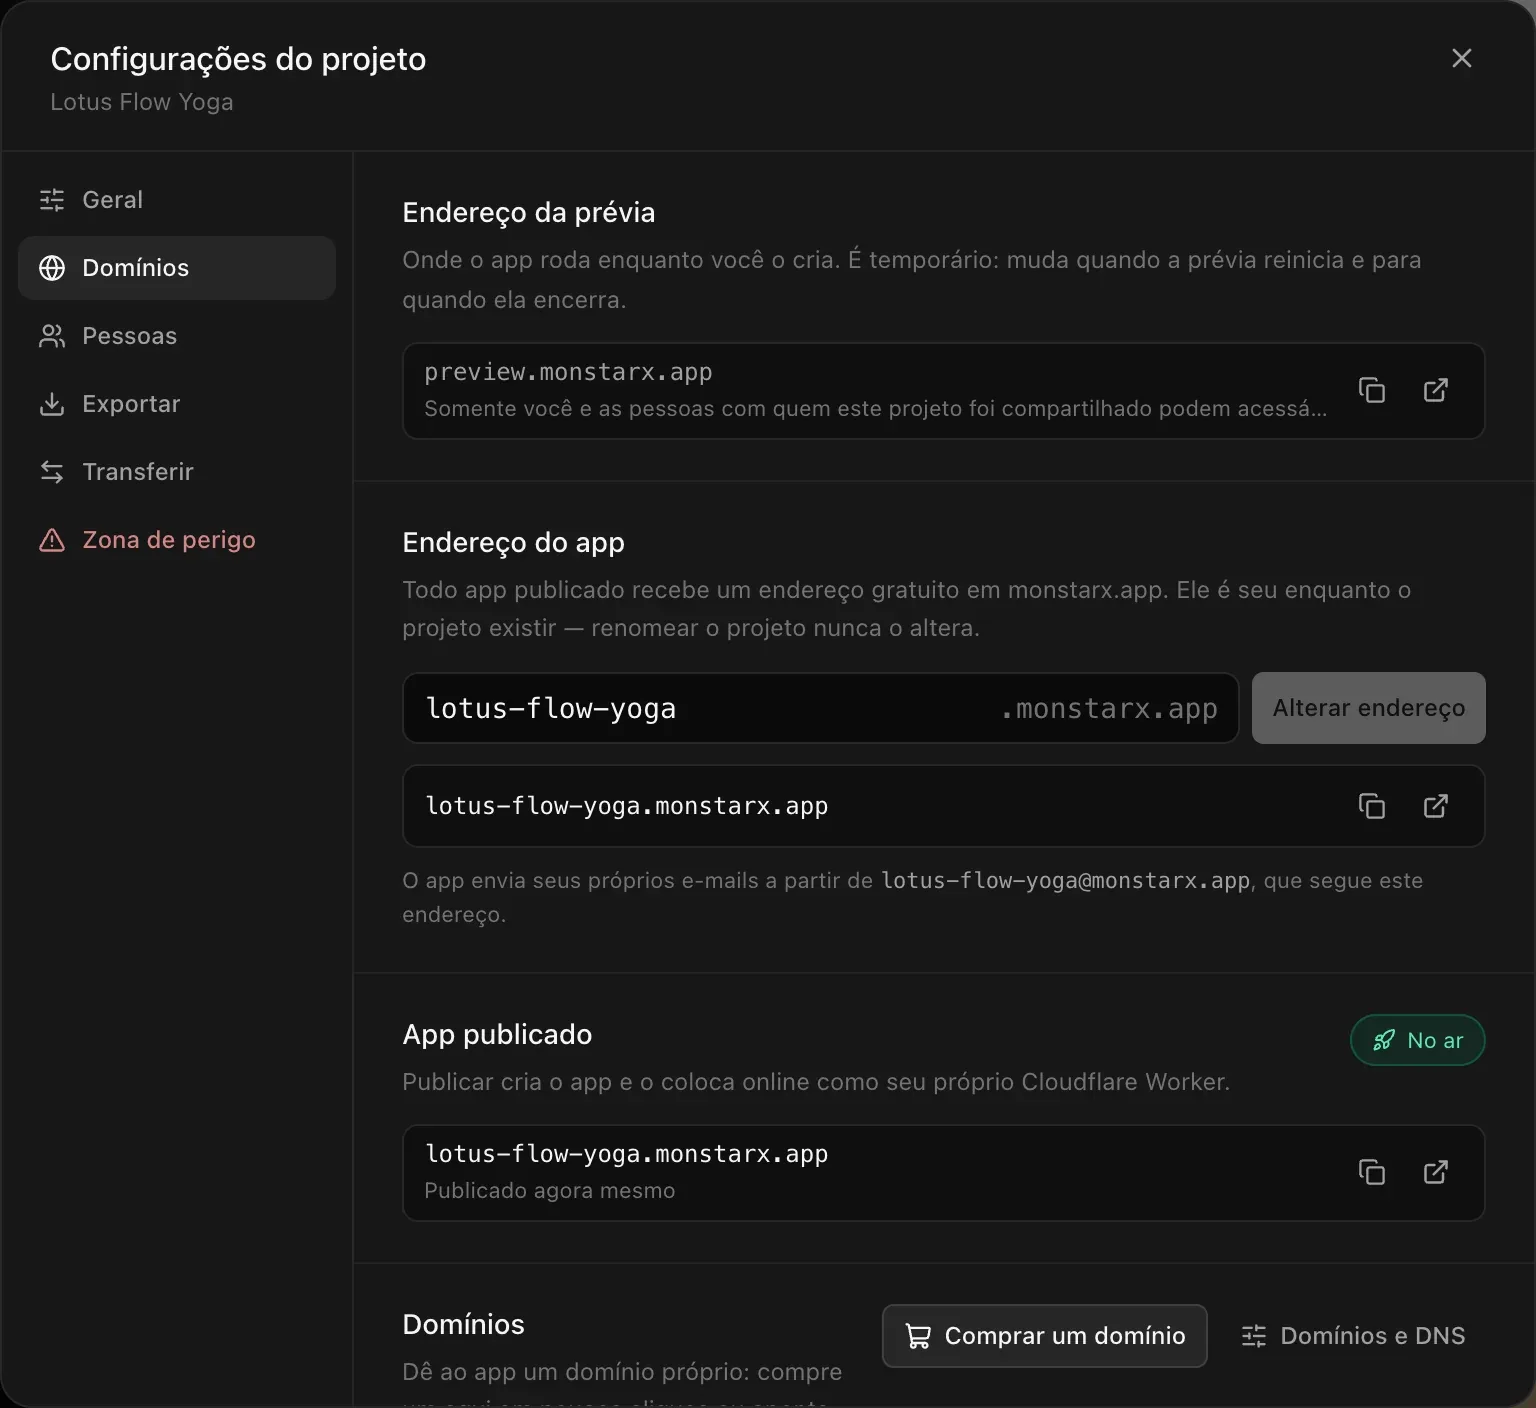Go to the Pessoas section
1536x1408 pixels.
pos(177,336)
